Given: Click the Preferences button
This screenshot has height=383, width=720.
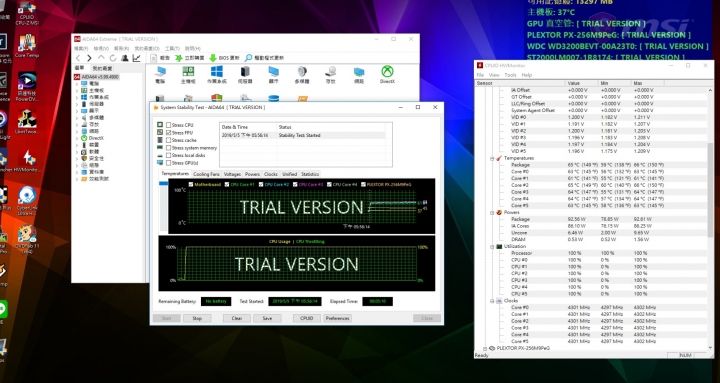Looking at the screenshot, I should pyautogui.click(x=338, y=318).
